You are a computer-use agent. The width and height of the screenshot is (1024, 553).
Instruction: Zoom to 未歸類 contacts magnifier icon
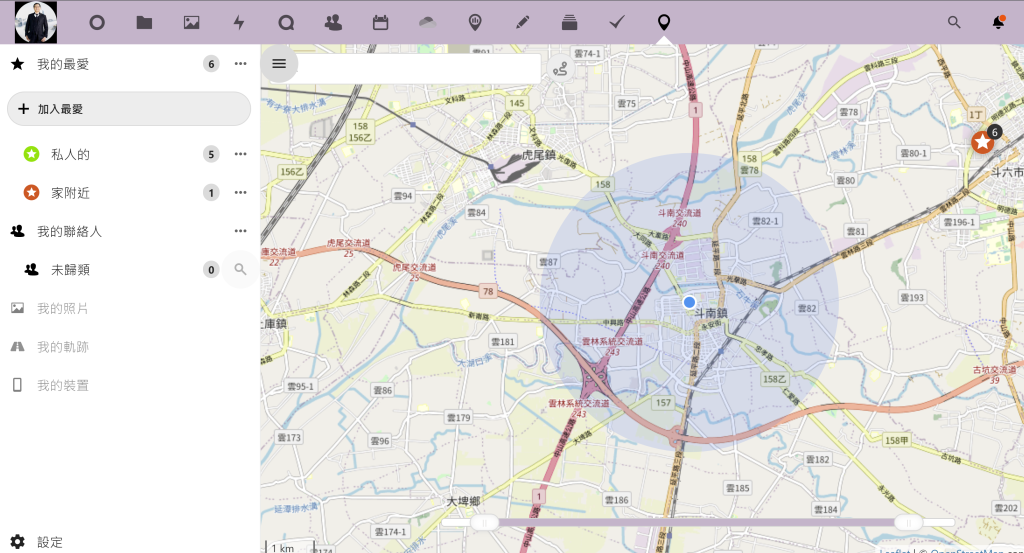[240, 269]
